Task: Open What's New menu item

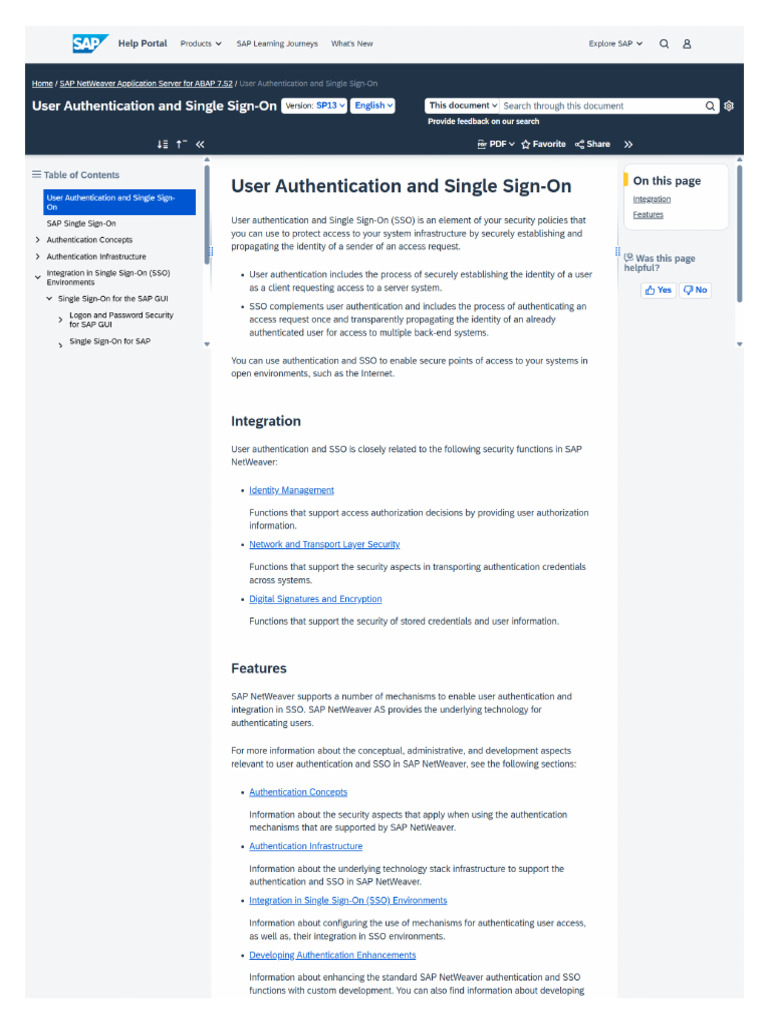Action: tap(352, 44)
